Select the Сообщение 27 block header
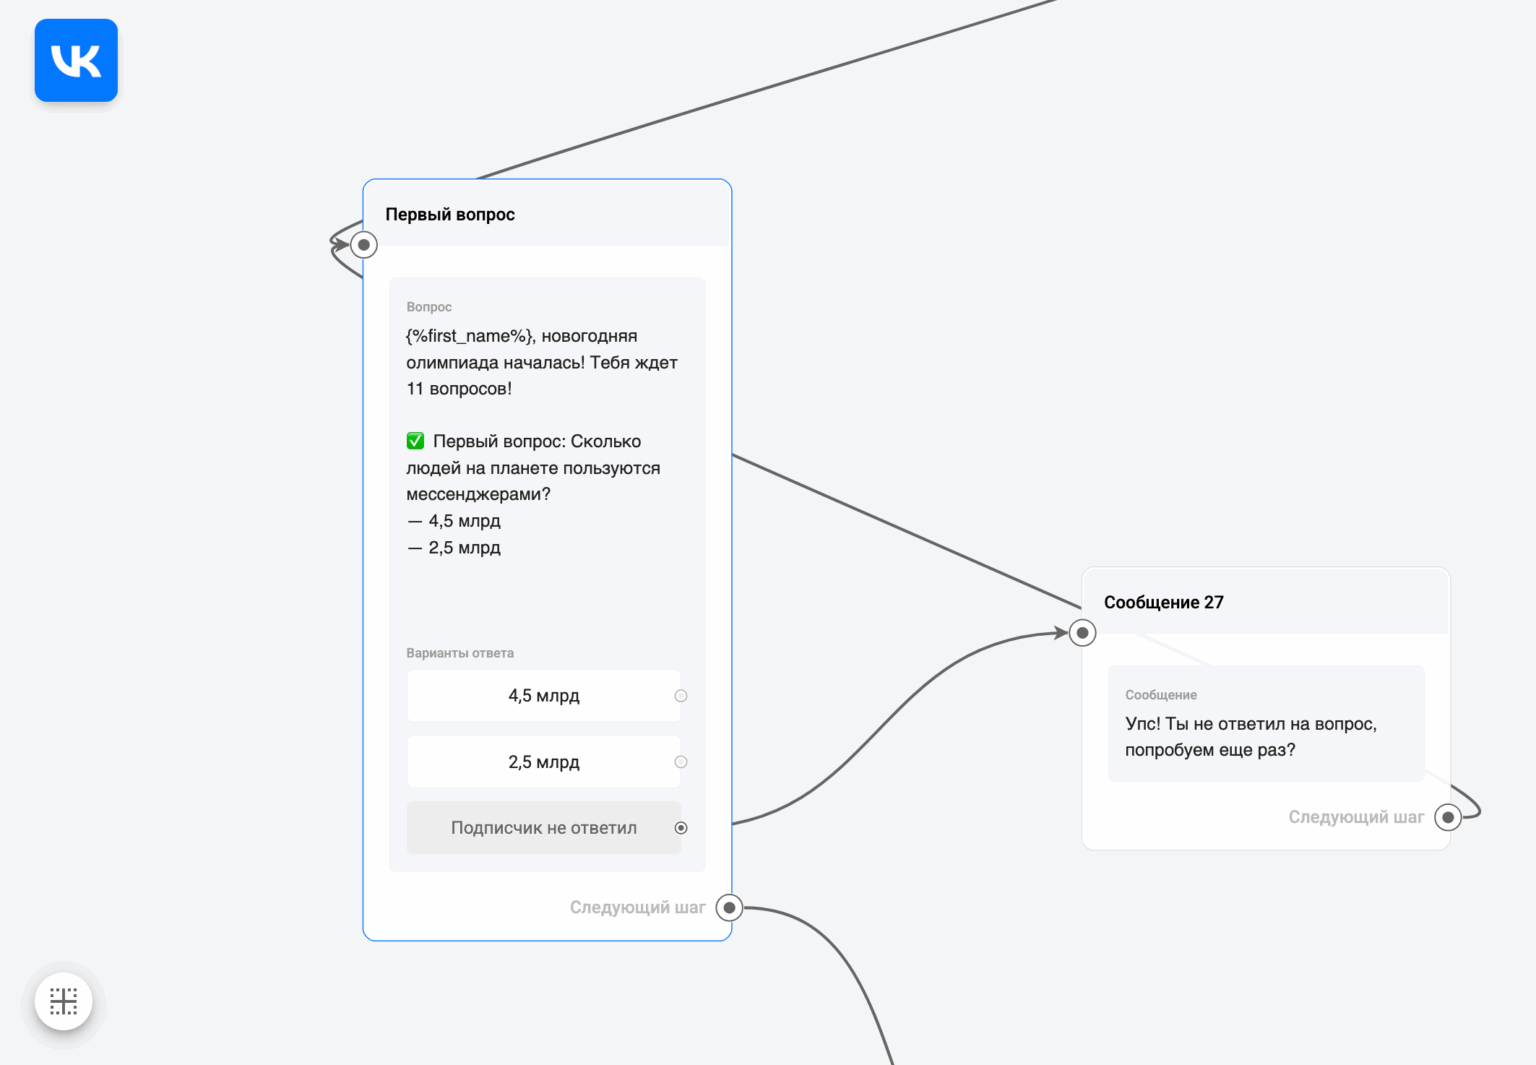Viewport: 1536px width, 1065px height. point(1164,602)
